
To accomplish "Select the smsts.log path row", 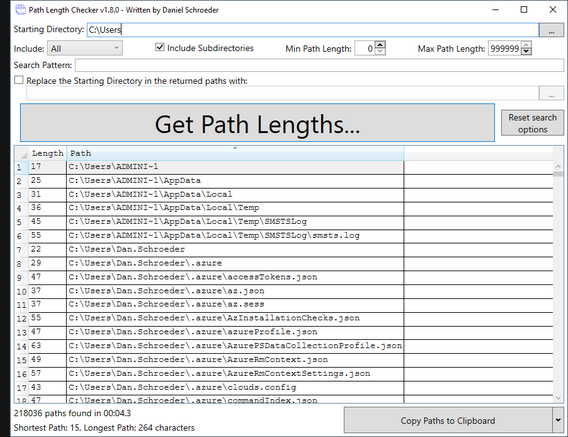I will [235, 236].
